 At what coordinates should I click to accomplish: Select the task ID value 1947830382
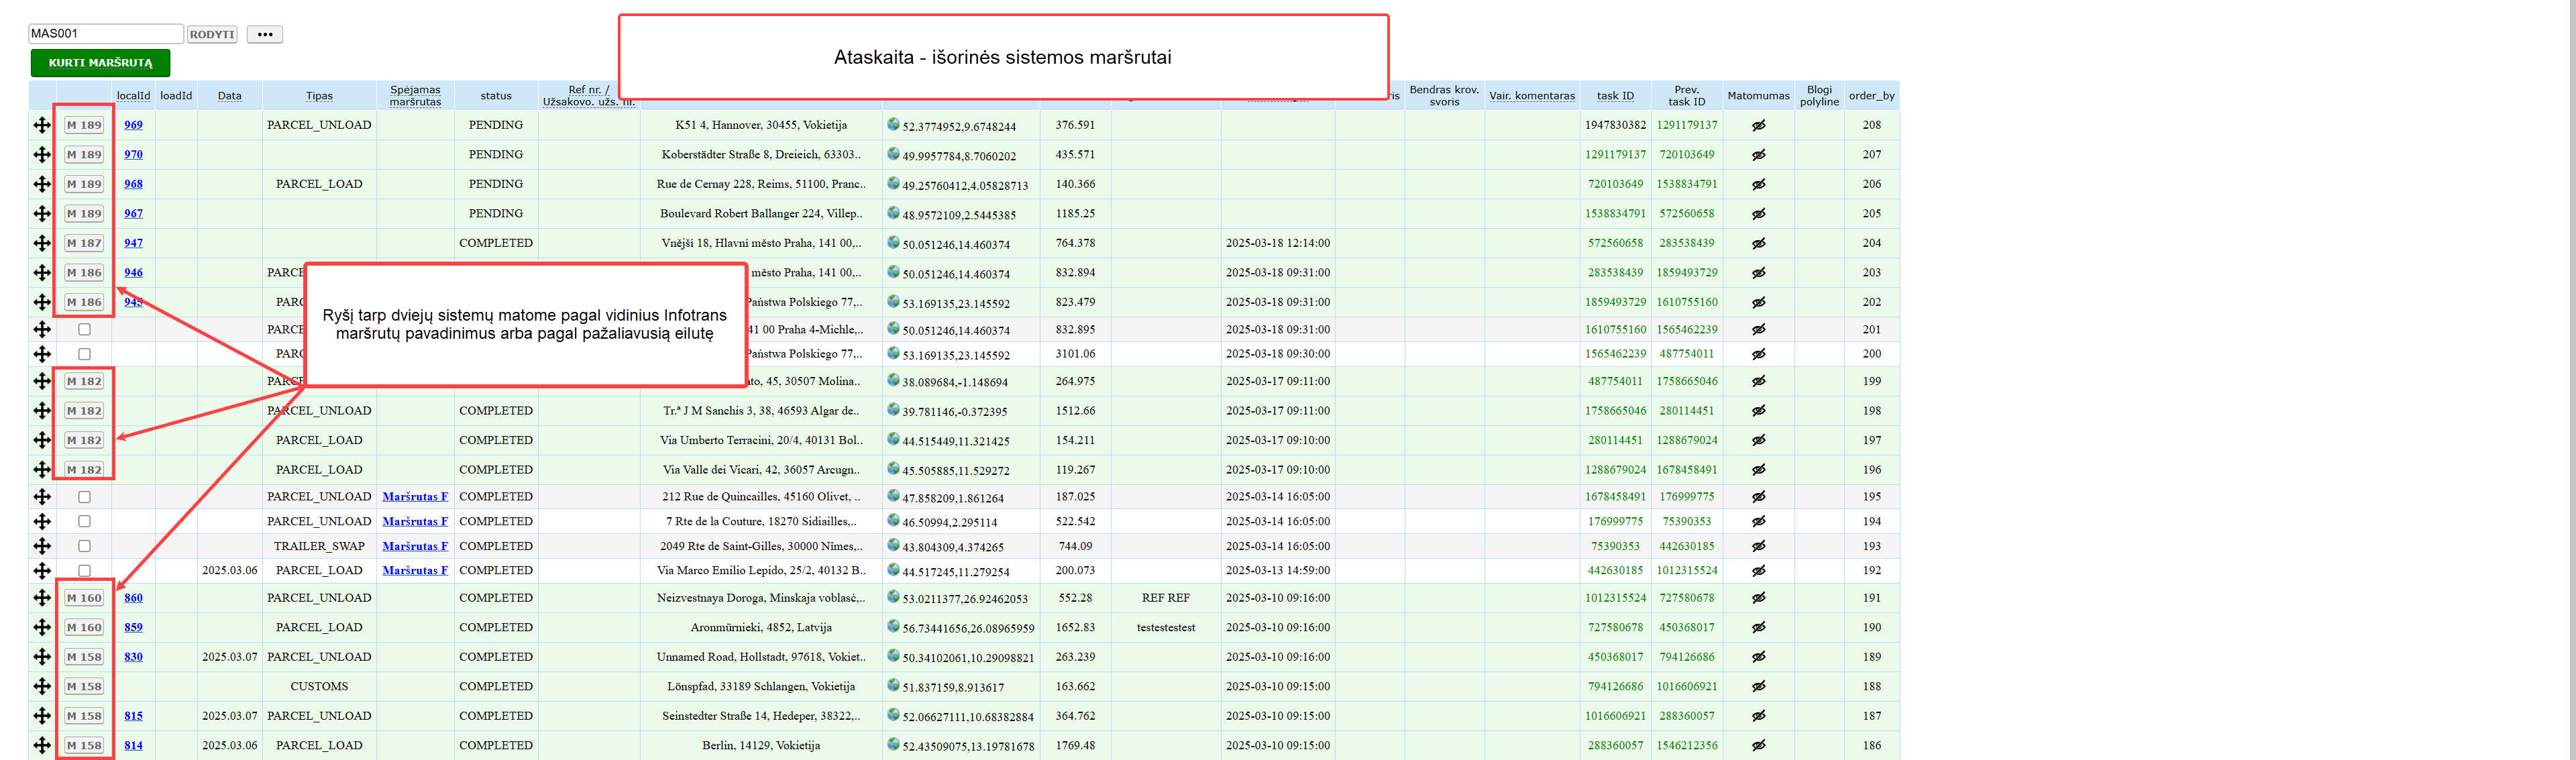tap(1615, 125)
